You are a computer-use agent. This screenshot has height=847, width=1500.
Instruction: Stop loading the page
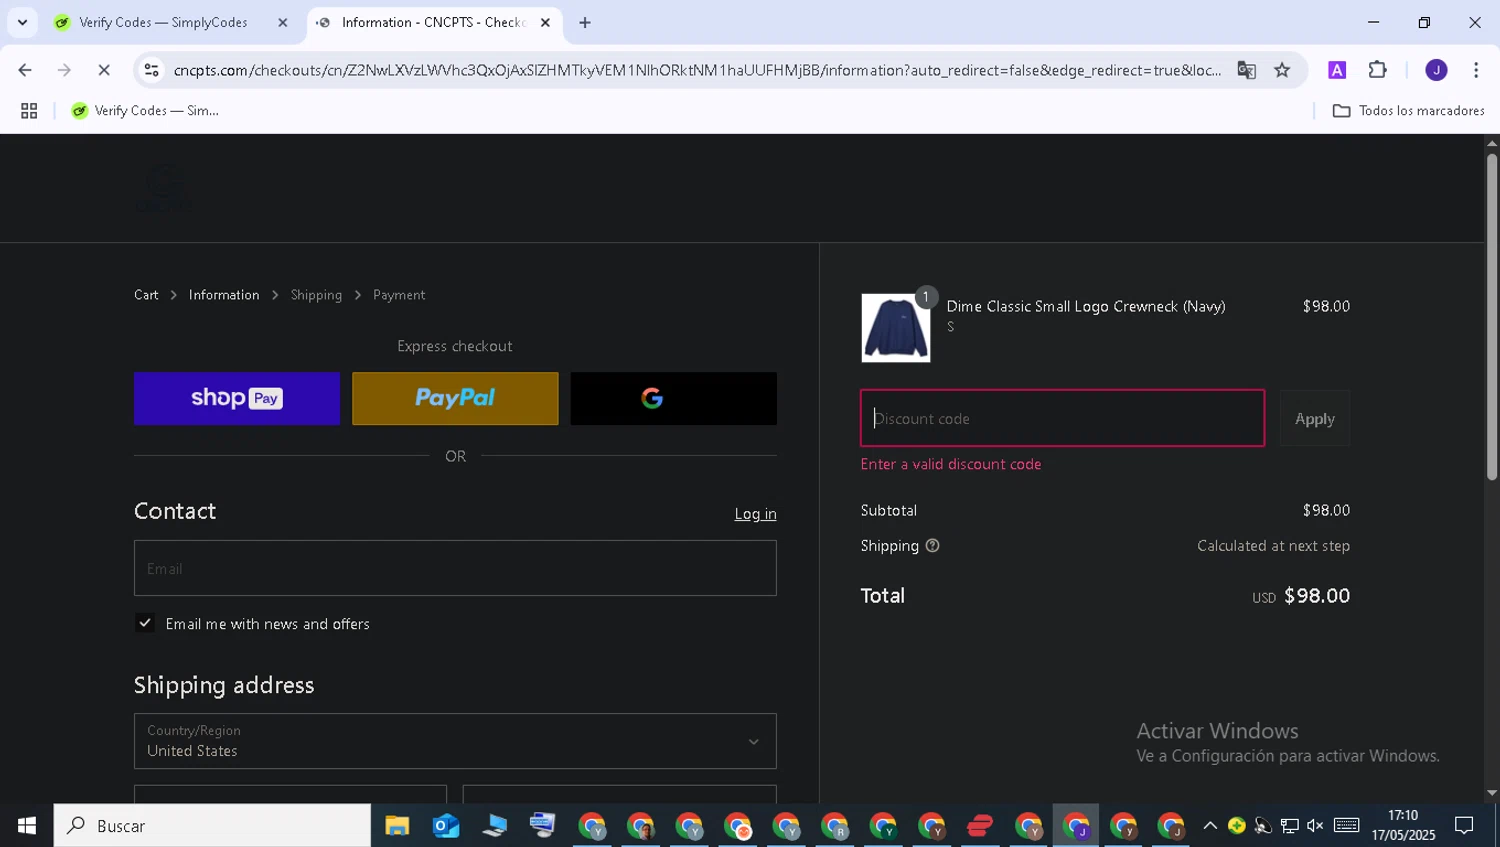coord(104,70)
